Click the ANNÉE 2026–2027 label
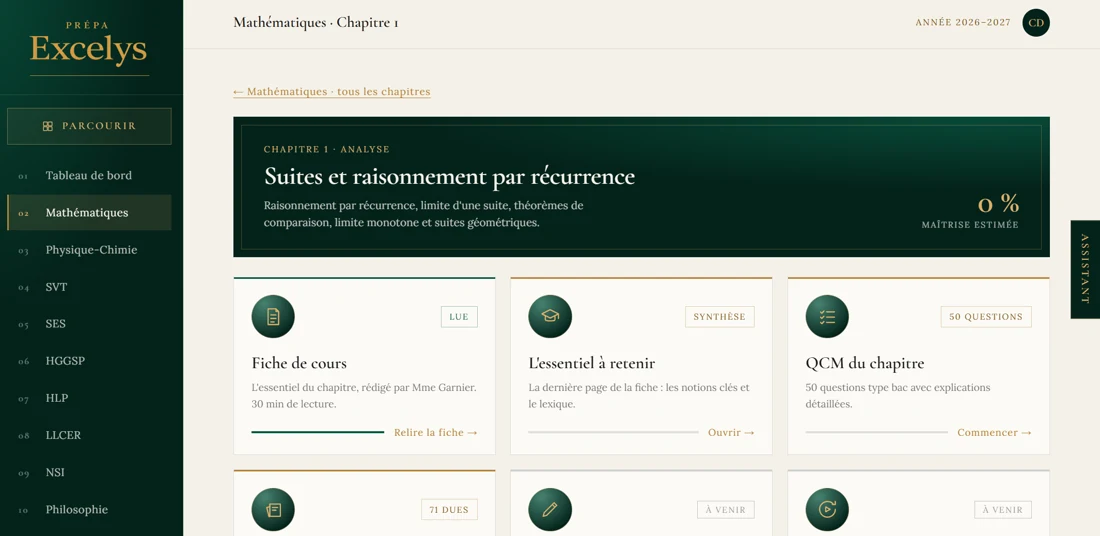 click(962, 22)
